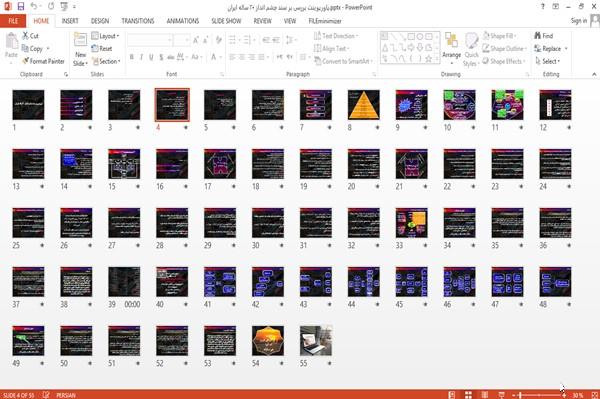Click the Save icon in quick access toolbar
The height and width of the screenshot is (399, 600).
[21, 7]
